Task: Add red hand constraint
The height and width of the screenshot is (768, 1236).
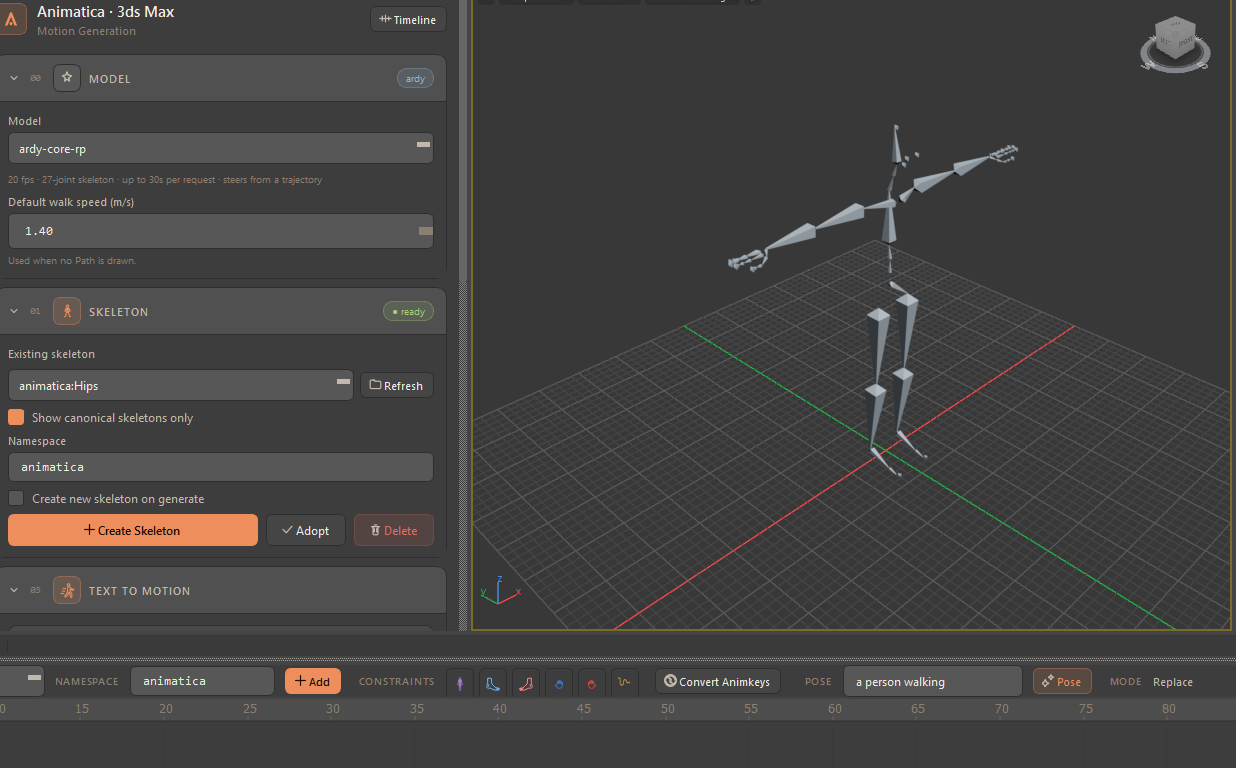Action: pyautogui.click(x=592, y=682)
